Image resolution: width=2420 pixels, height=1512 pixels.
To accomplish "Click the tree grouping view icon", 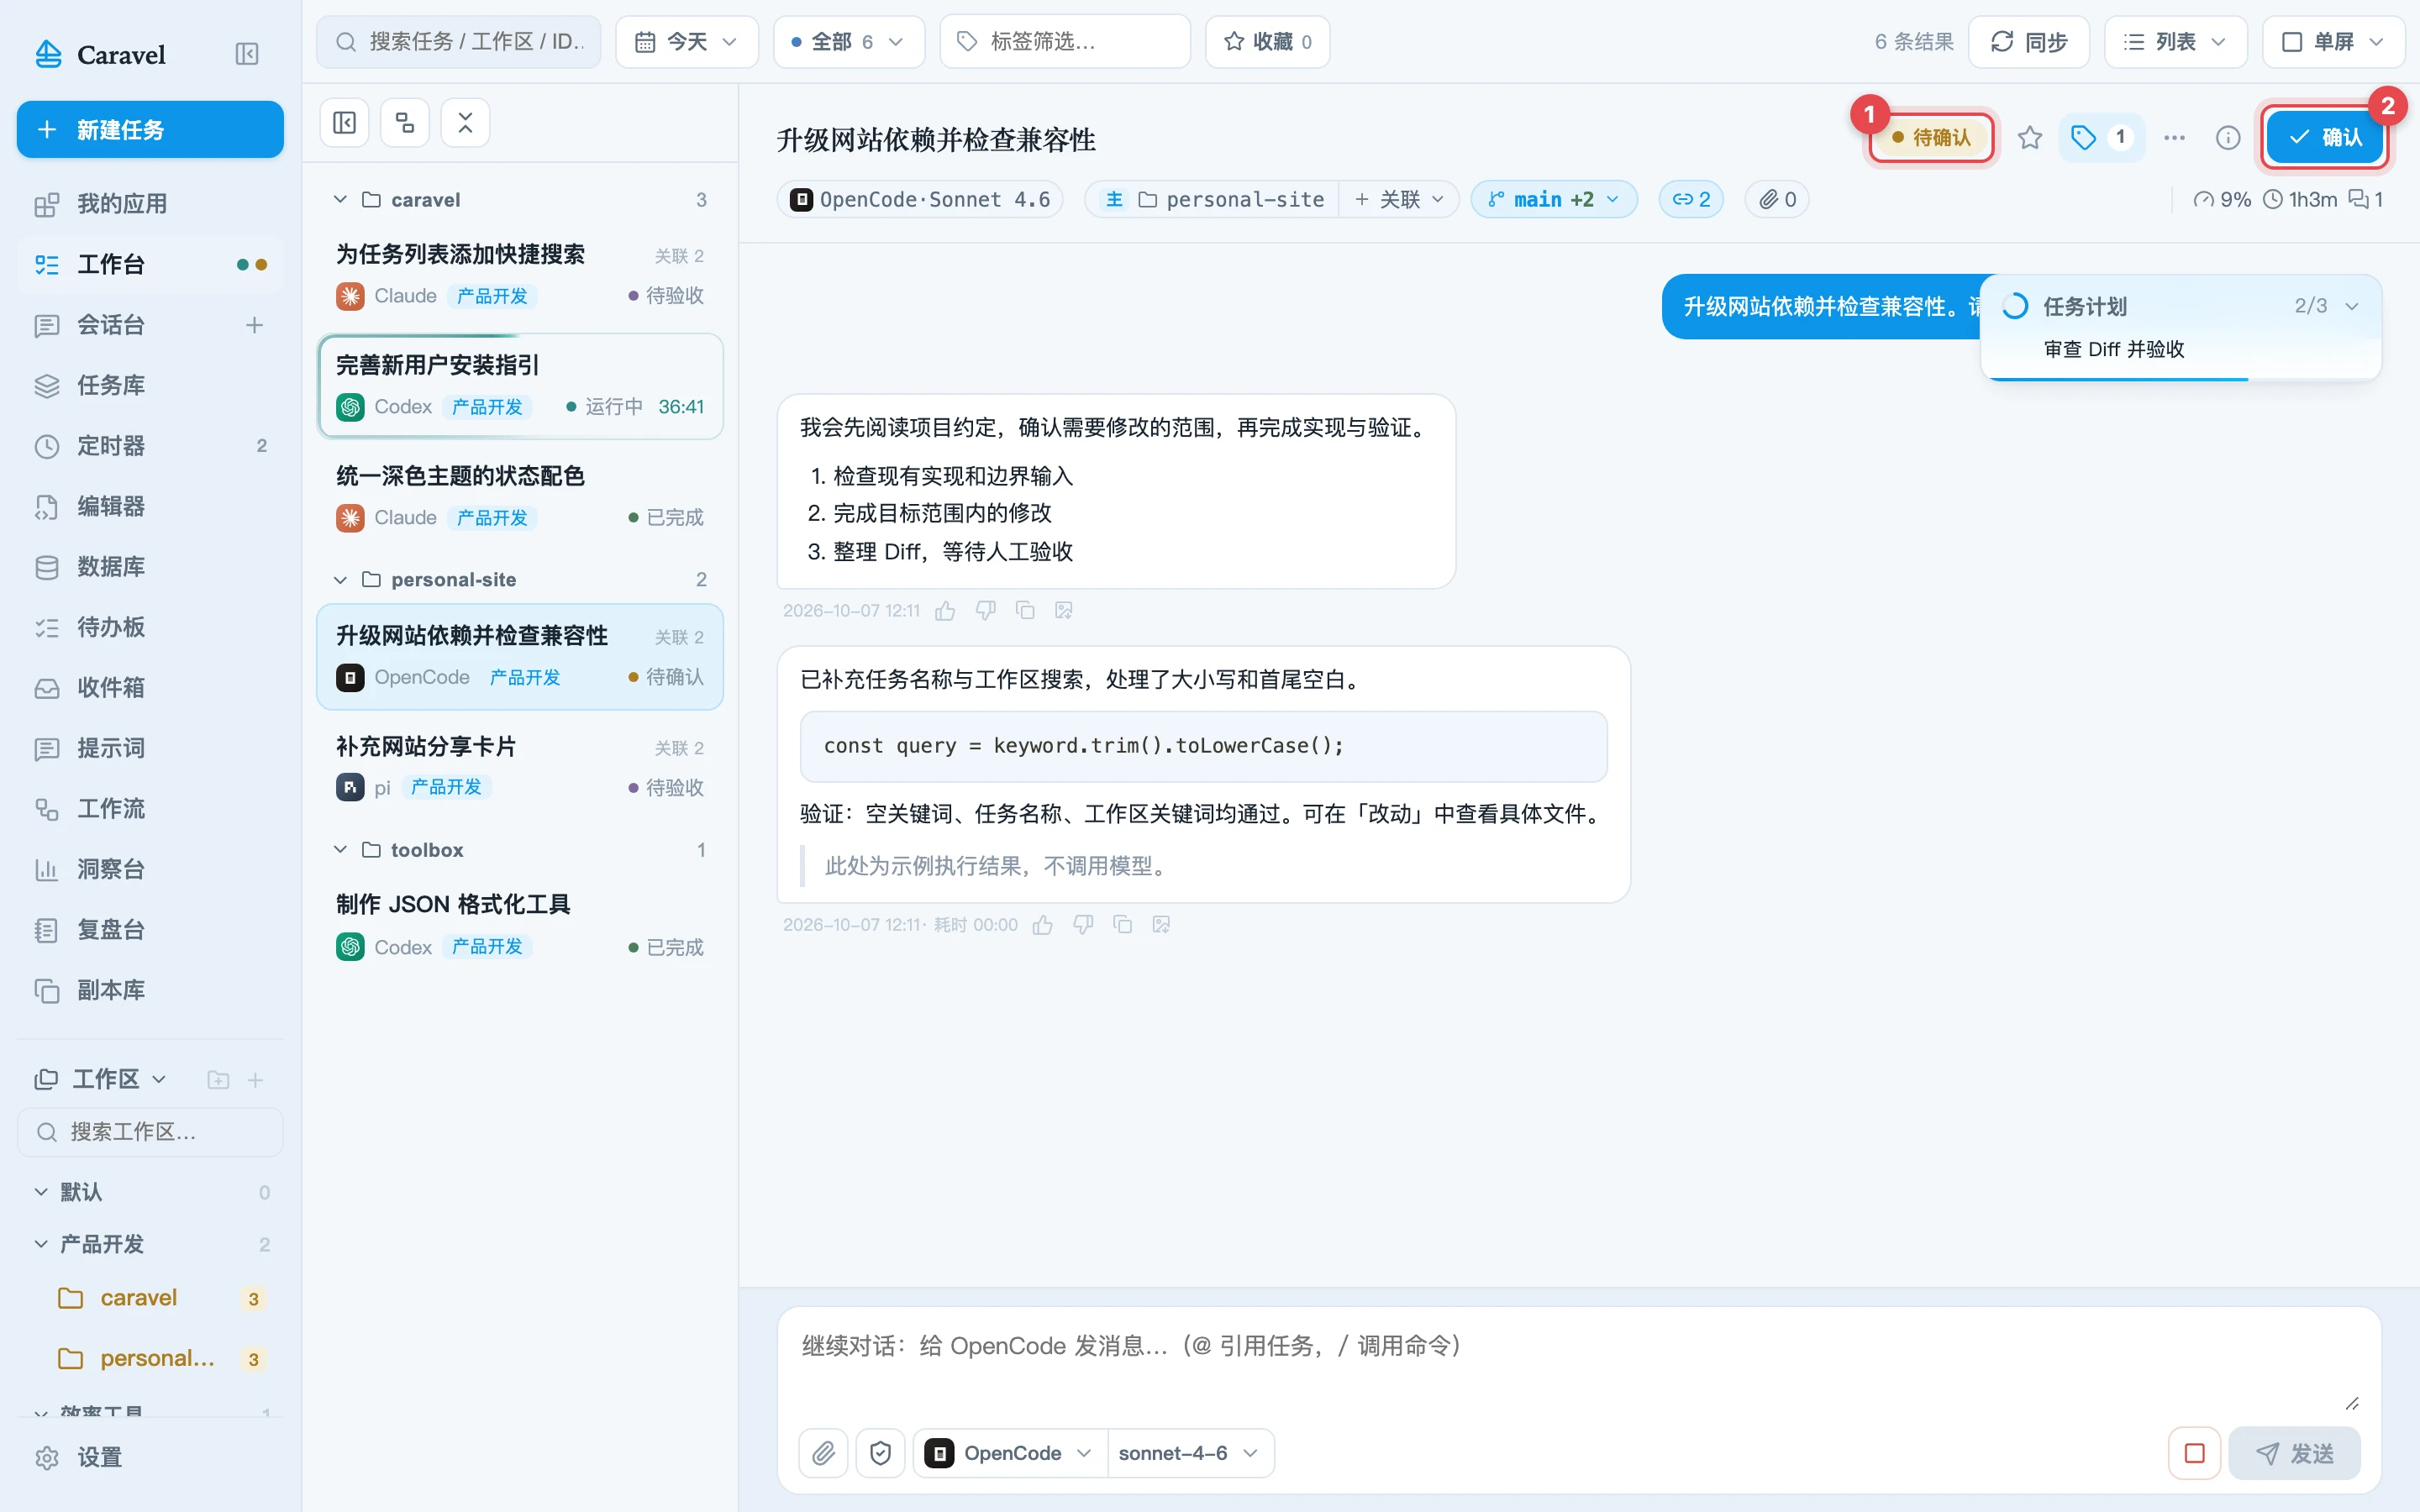I will [405, 123].
